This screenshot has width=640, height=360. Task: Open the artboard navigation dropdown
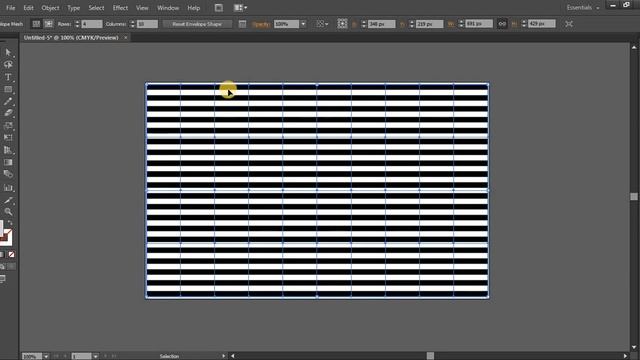click(95, 356)
